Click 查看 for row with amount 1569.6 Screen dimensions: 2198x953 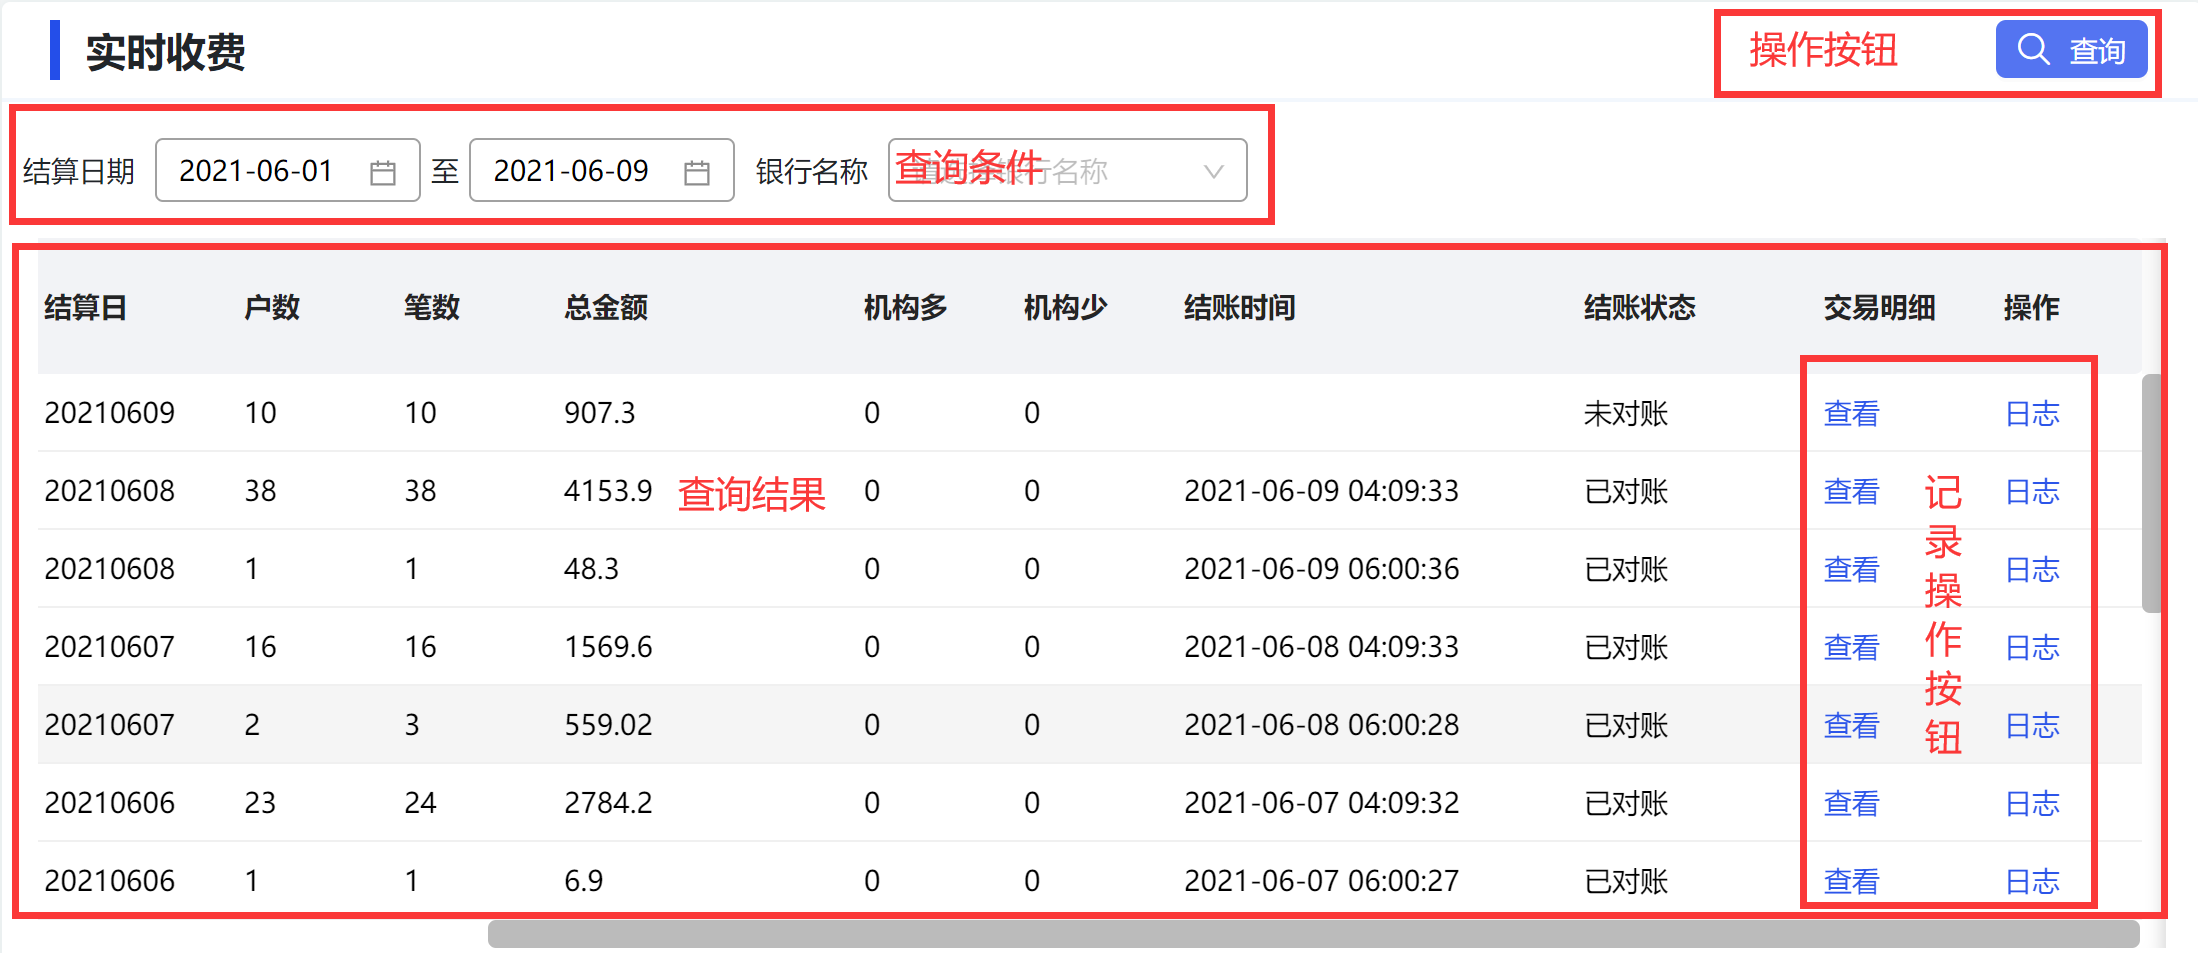point(1851,647)
